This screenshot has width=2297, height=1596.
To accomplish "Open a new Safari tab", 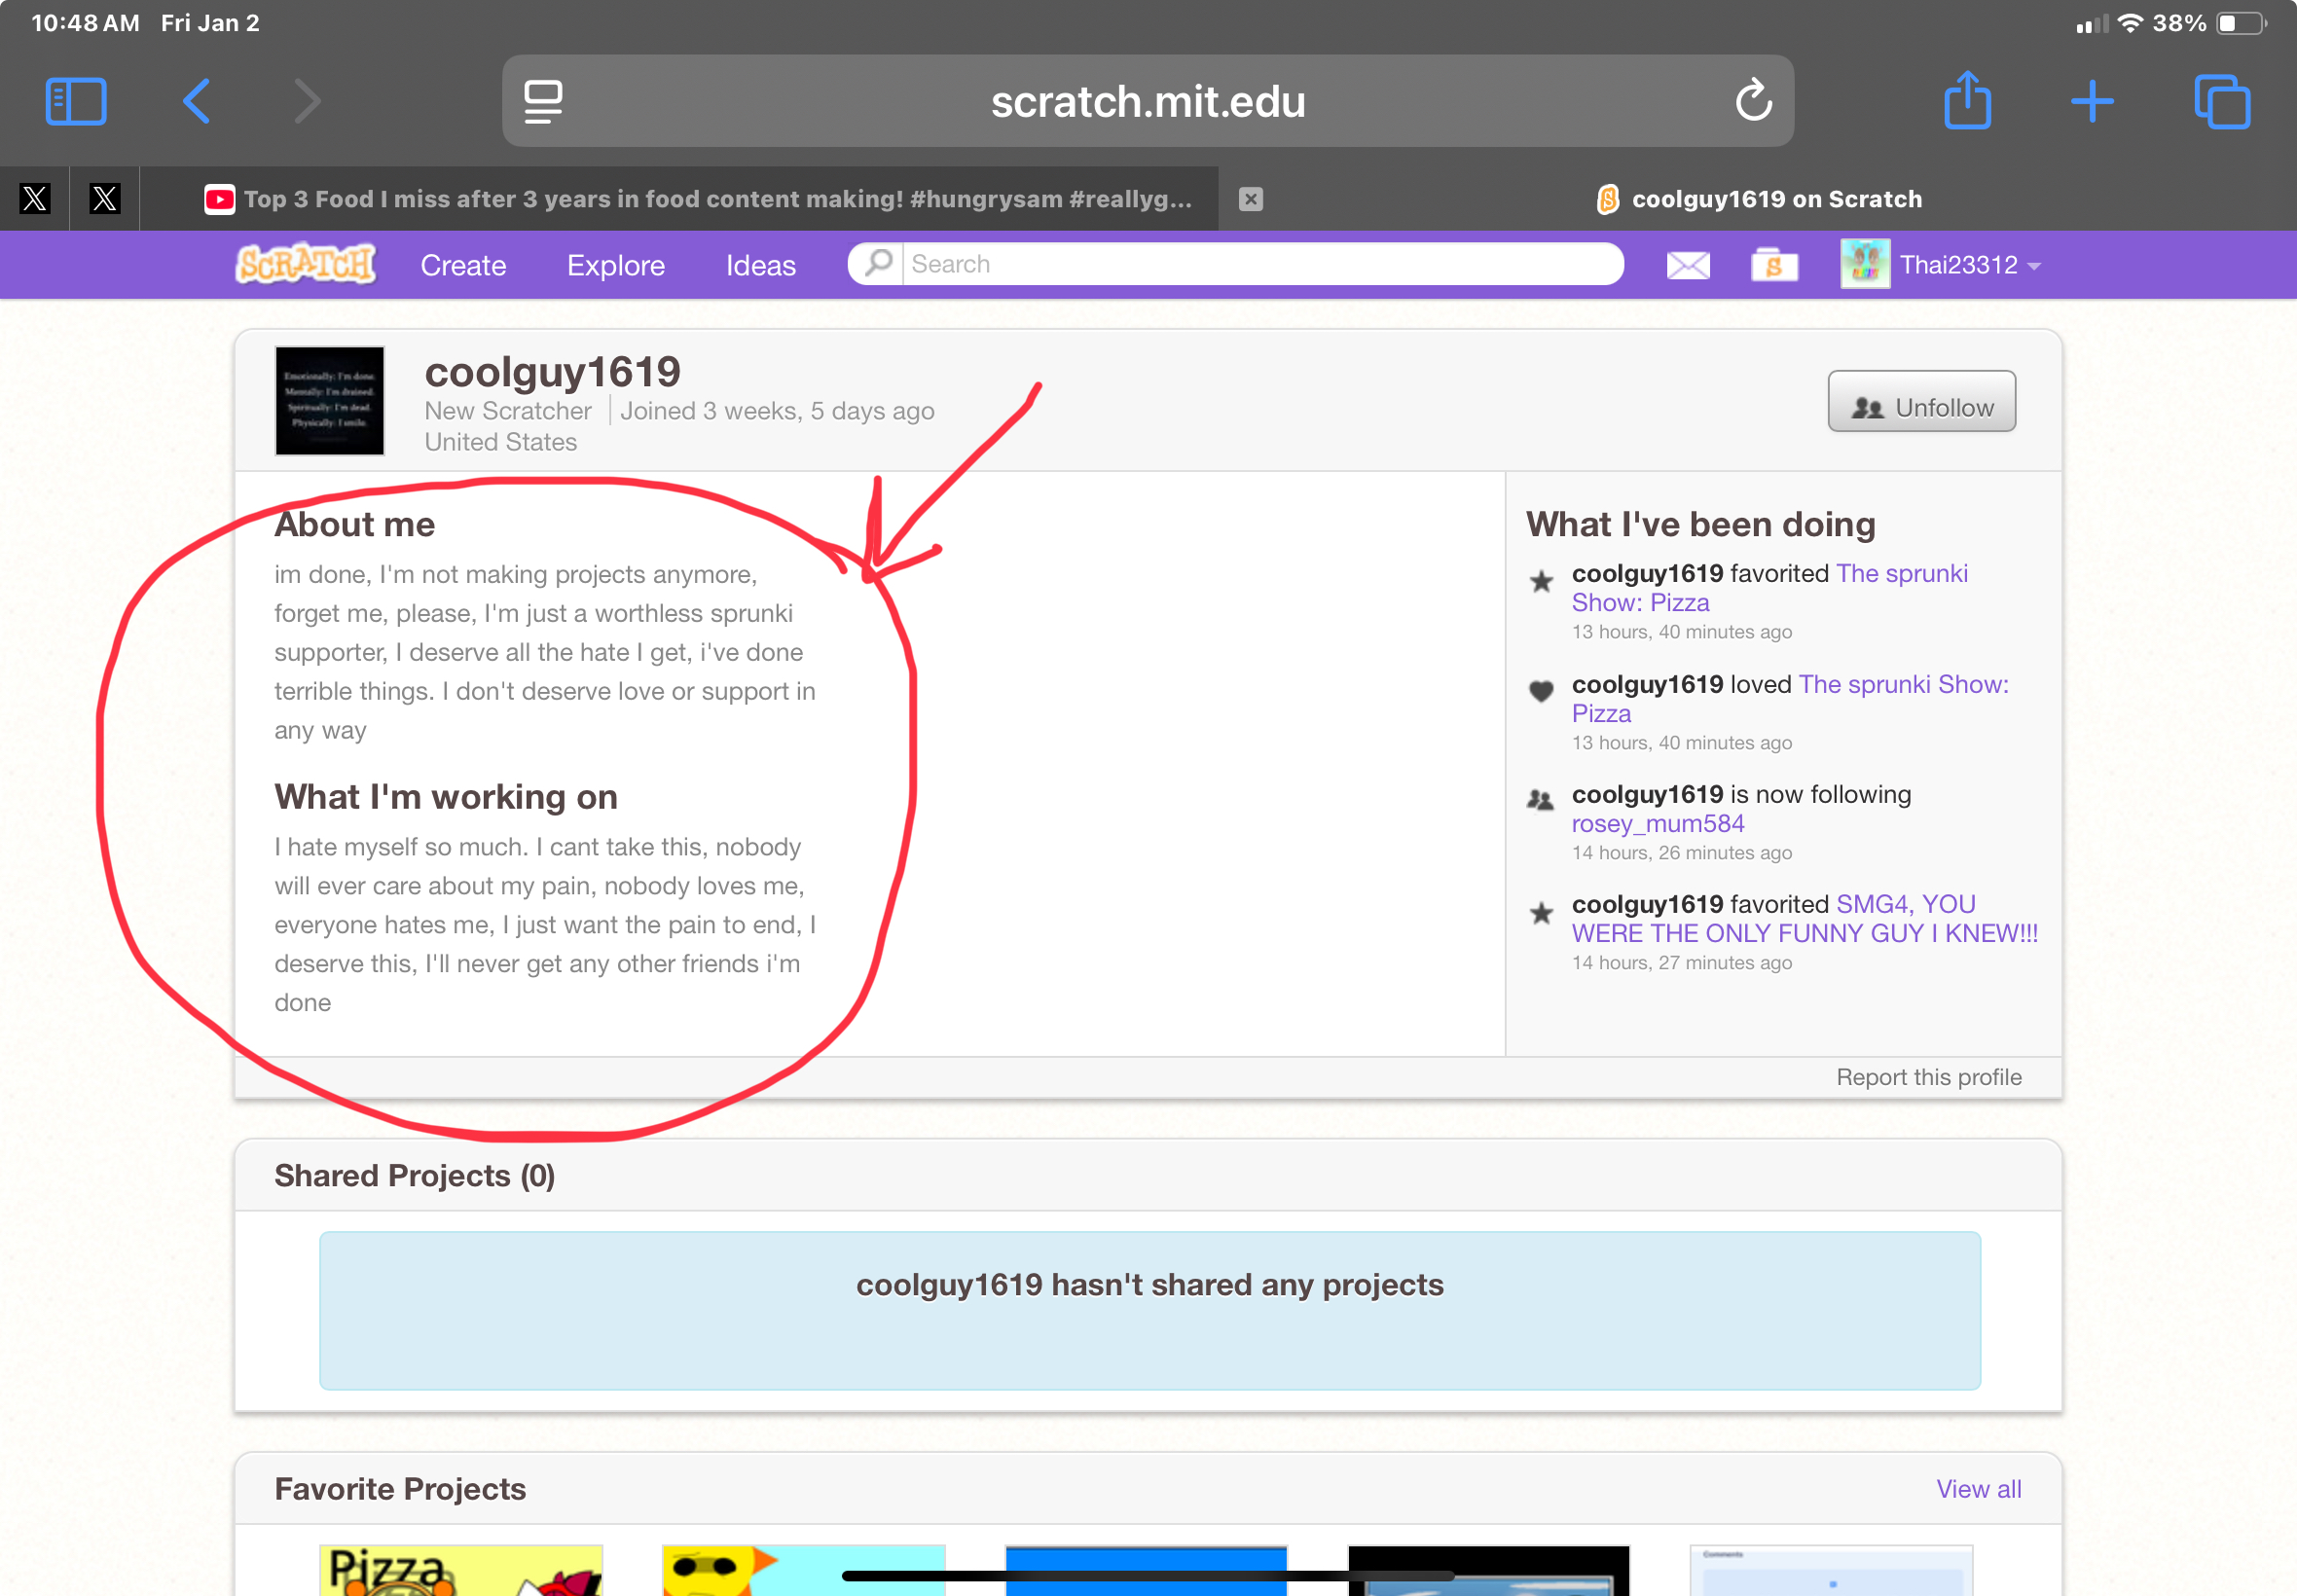I will [x=2092, y=102].
